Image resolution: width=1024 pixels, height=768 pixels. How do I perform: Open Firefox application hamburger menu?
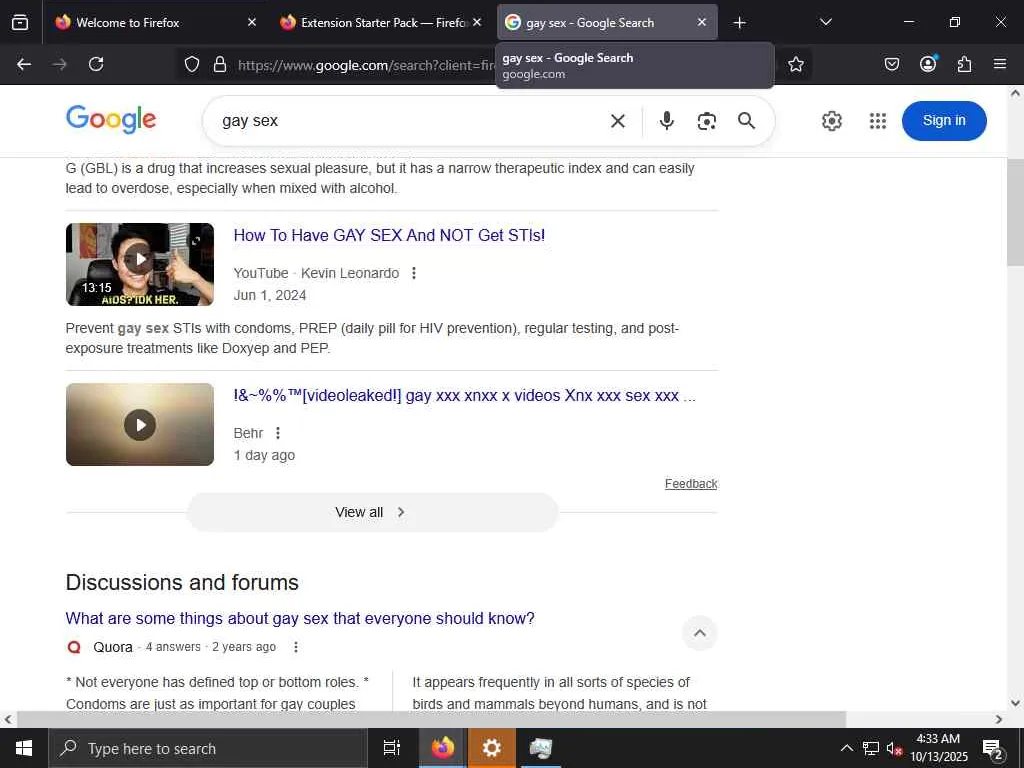(x=999, y=64)
